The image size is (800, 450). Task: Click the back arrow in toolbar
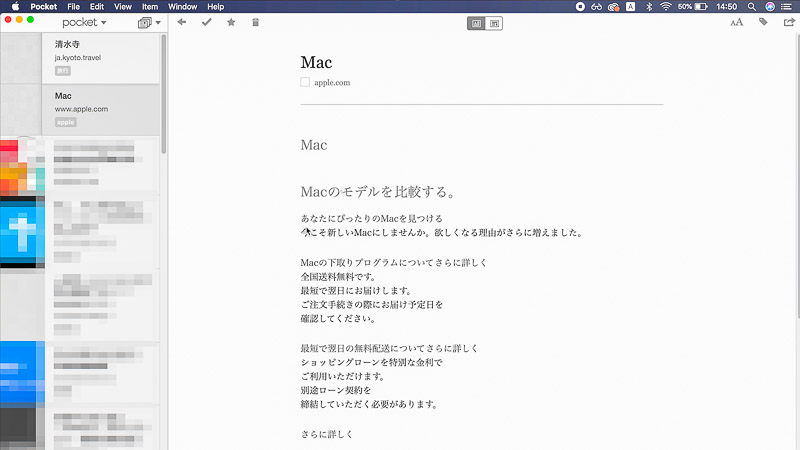(x=182, y=22)
